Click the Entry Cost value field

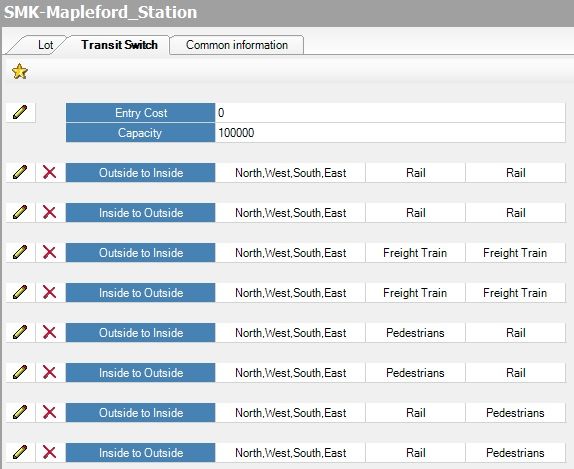(x=390, y=113)
